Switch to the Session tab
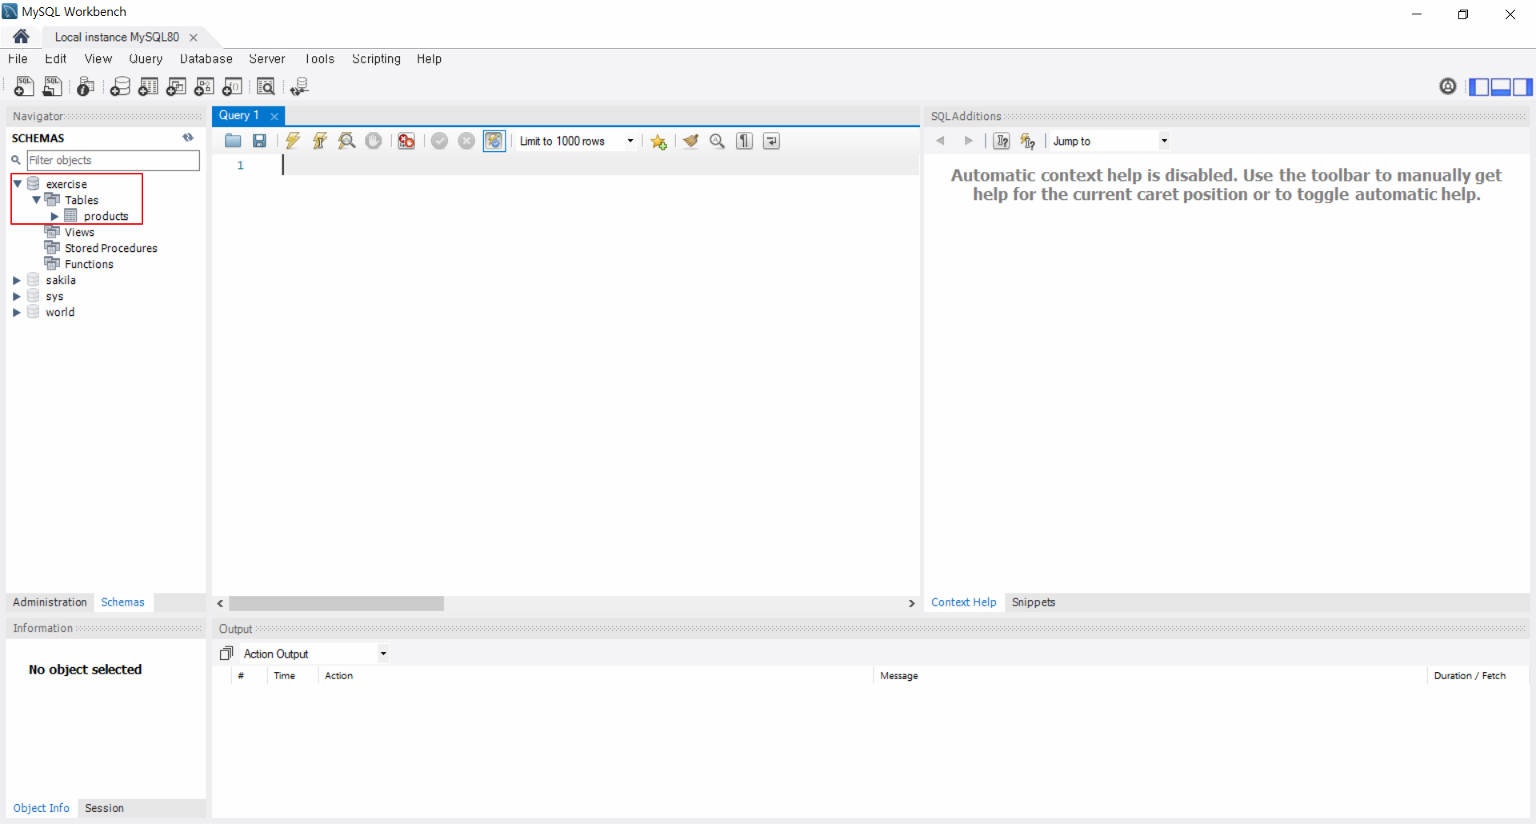The height and width of the screenshot is (824, 1536). coord(104,808)
